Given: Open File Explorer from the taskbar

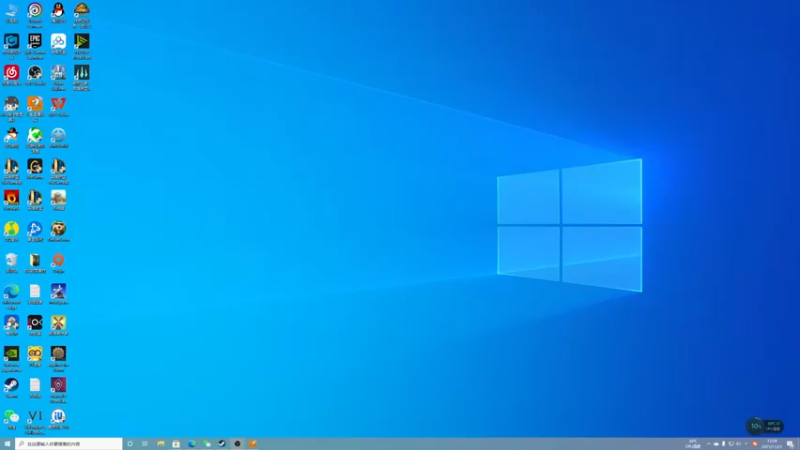Looking at the screenshot, I should point(161,444).
